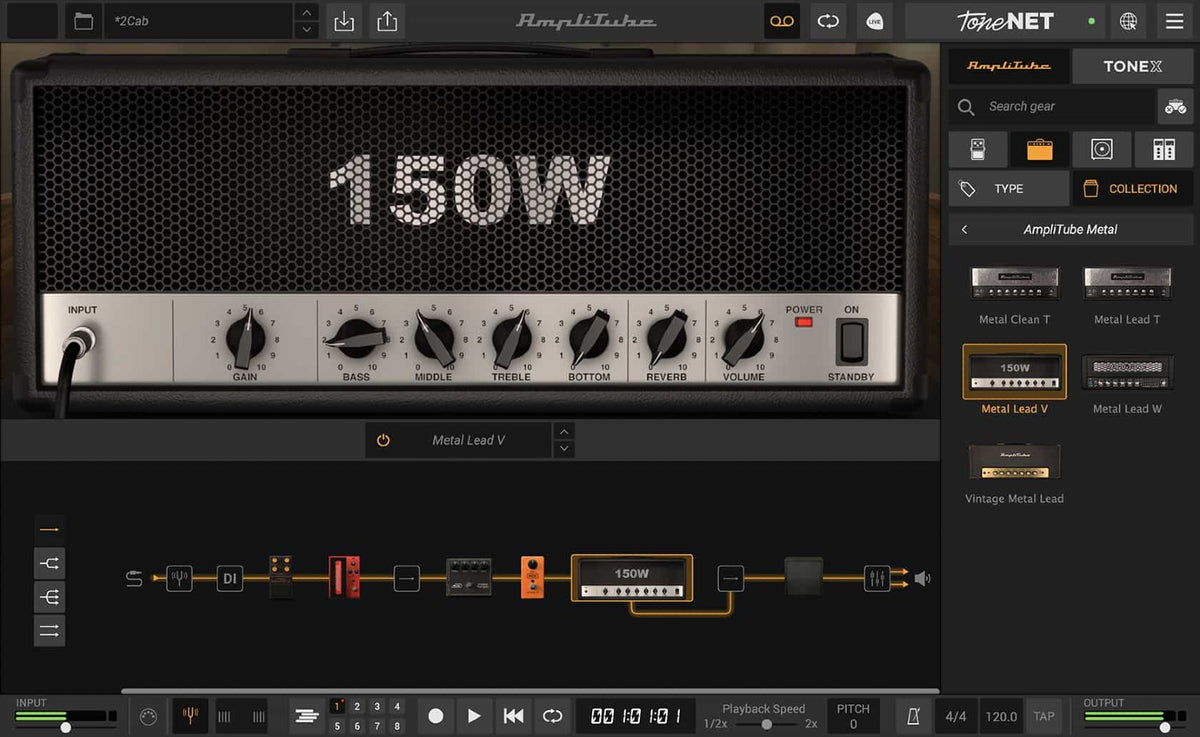Select the parallel dual chain routing
The width and height of the screenshot is (1200, 737).
click(x=49, y=630)
